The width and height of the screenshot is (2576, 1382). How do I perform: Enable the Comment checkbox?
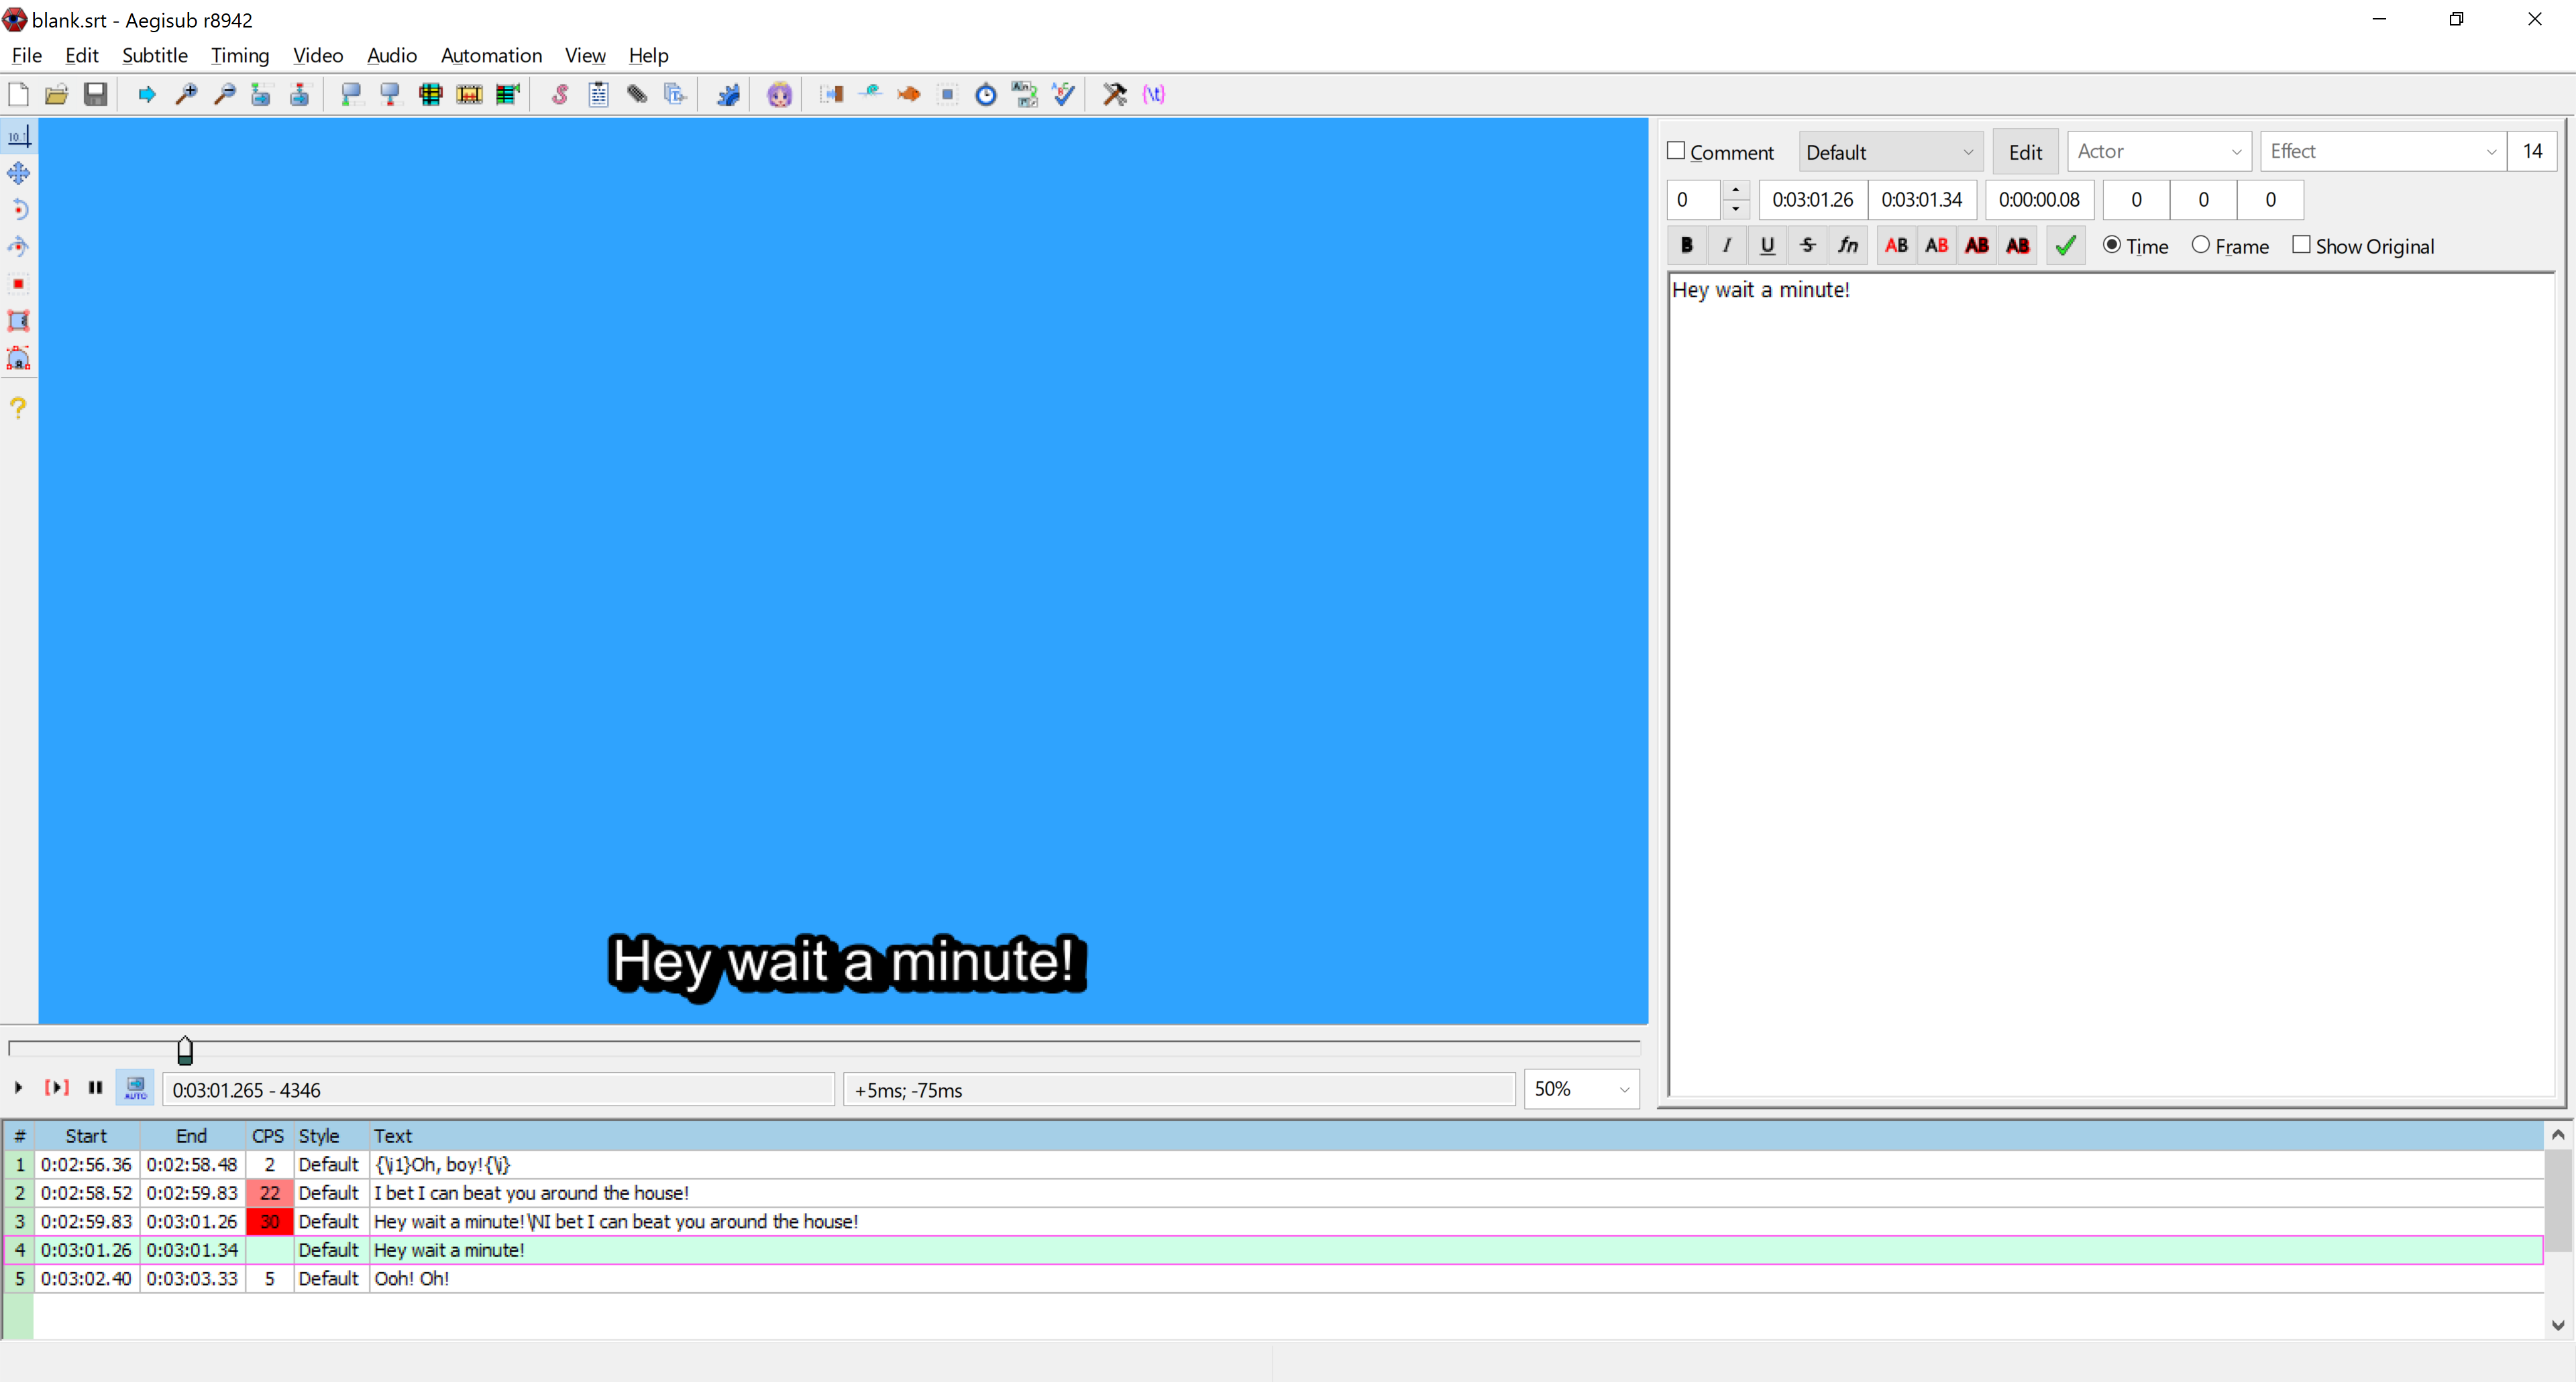coord(1677,151)
